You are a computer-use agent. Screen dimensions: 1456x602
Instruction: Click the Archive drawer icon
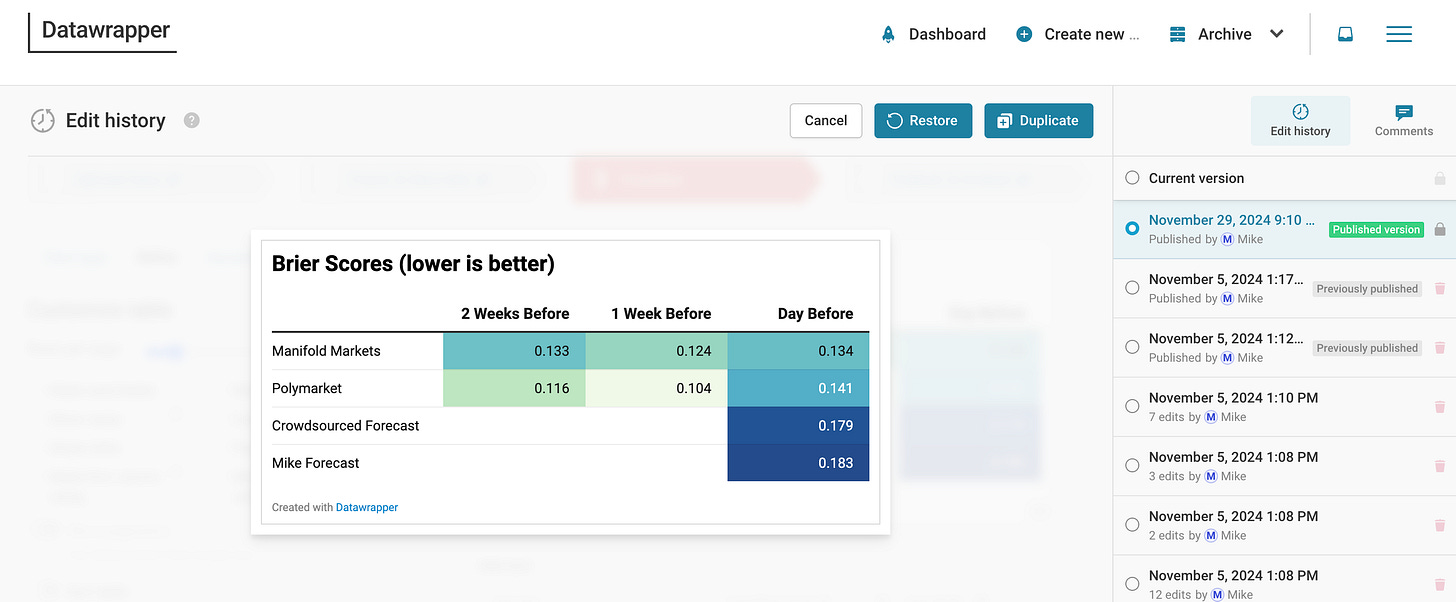tap(1177, 34)
